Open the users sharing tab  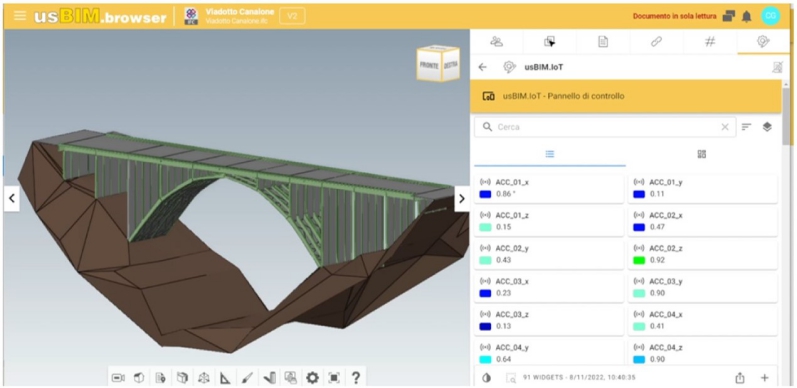coord(497,42)
